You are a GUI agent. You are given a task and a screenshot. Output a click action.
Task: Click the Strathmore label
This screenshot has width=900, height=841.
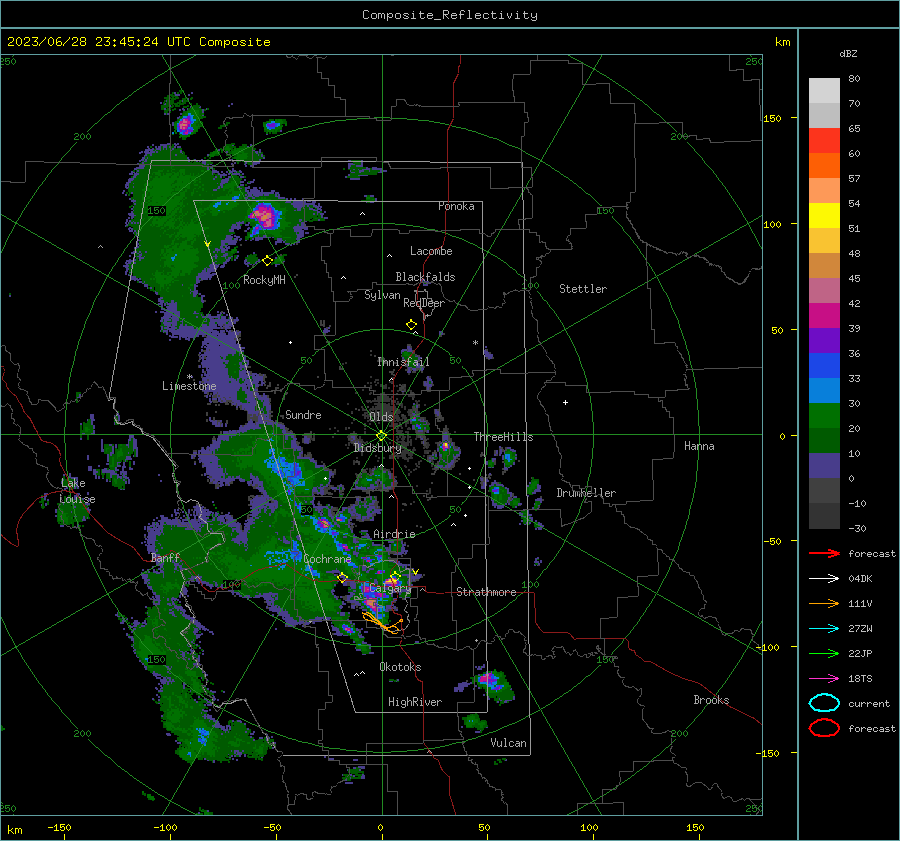coord(486,592)
